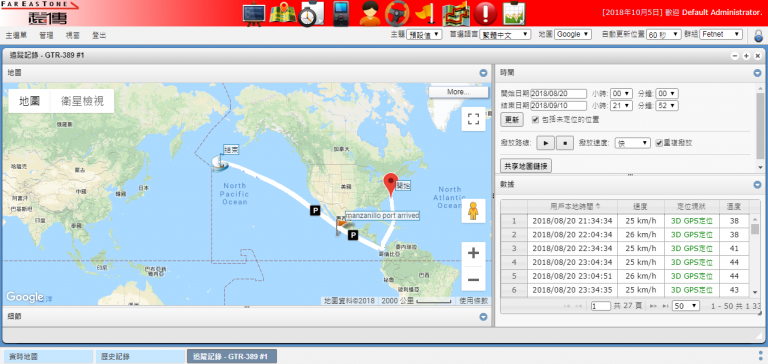This screenshot has height=364, width=768.
Task: Click the 更新 update button
Action: click(512, 120)
